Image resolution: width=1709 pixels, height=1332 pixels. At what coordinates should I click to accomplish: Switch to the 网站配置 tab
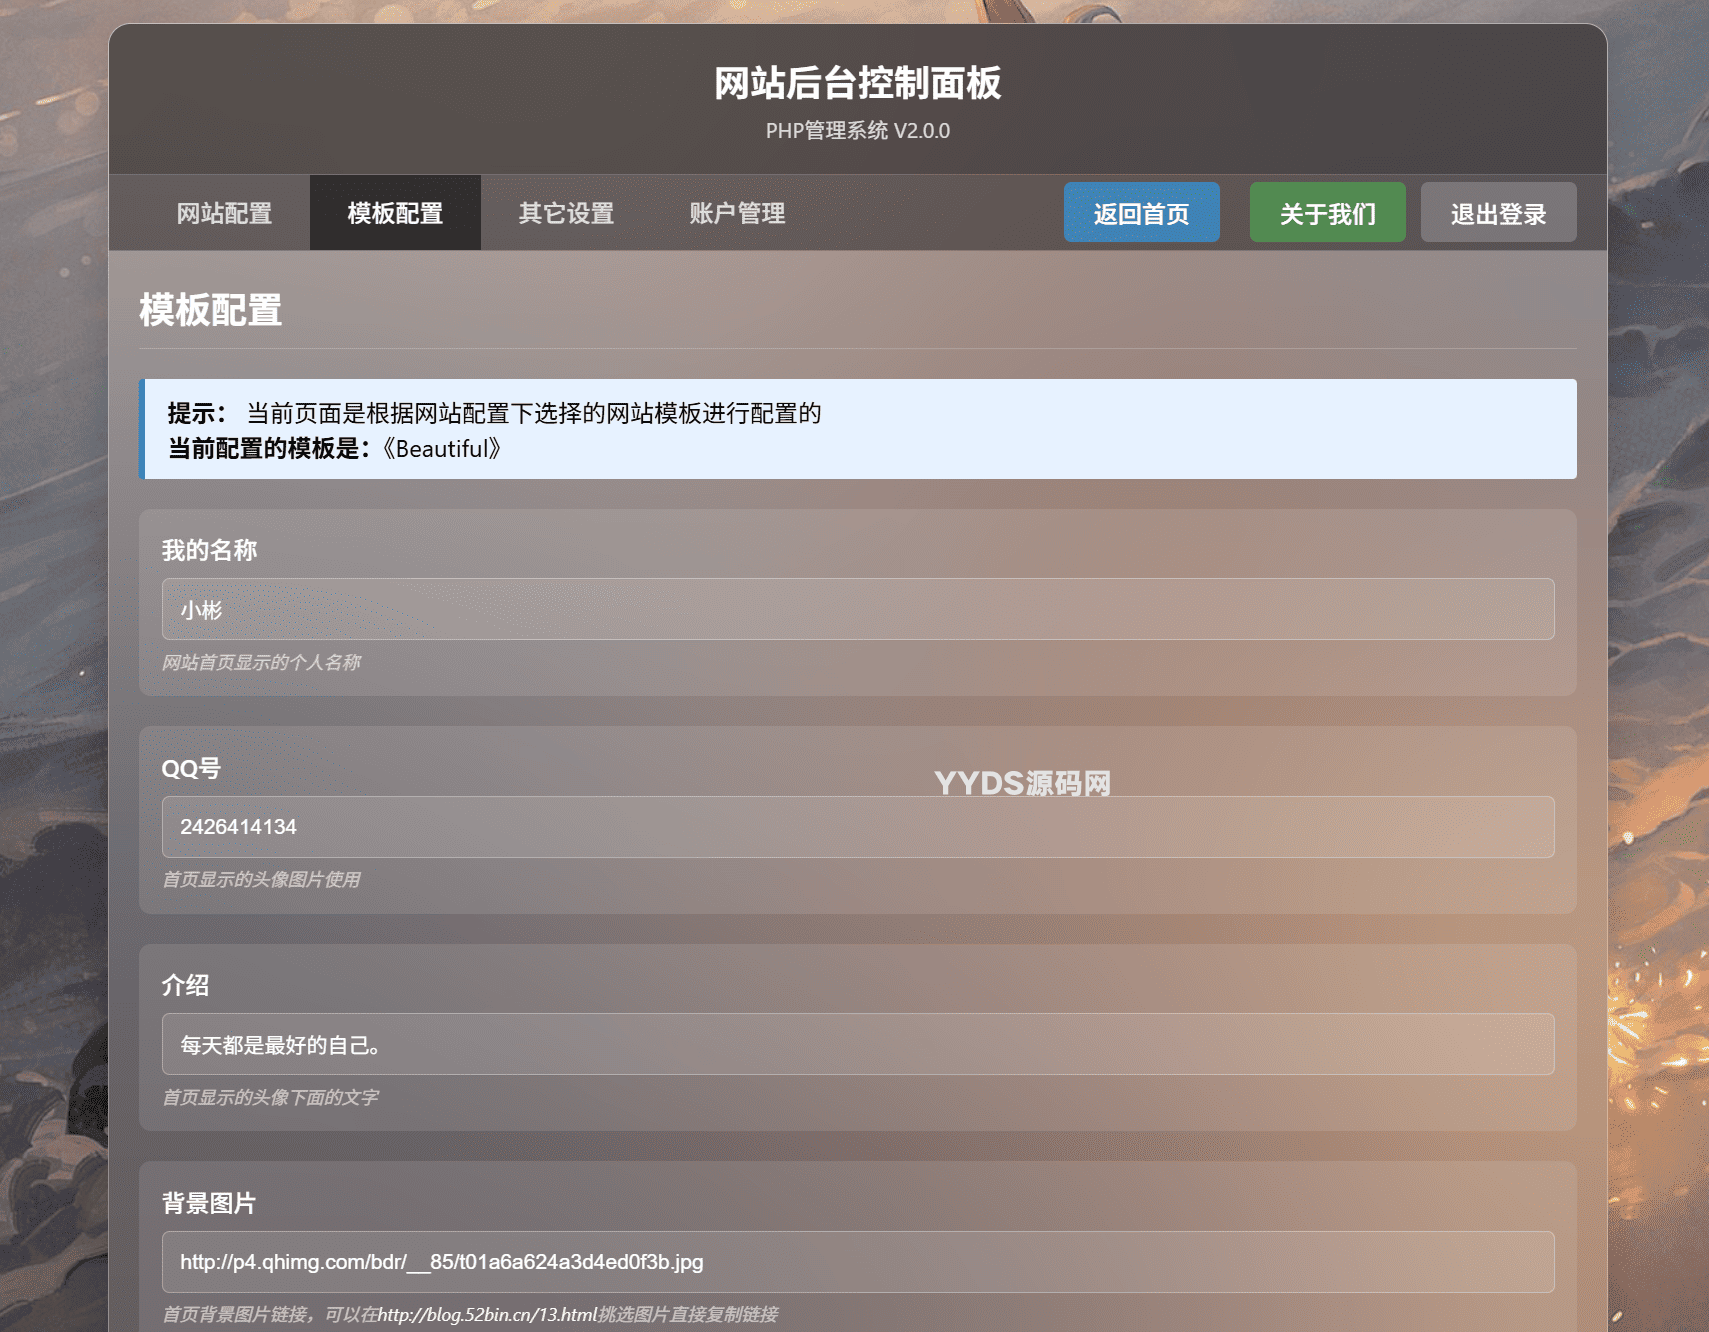click(223, 212)
